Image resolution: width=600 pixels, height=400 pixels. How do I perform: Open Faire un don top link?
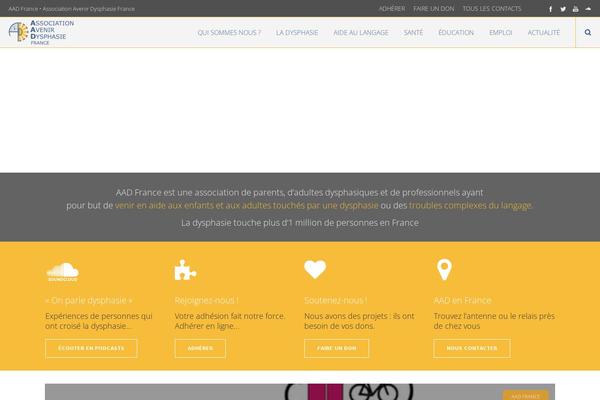(x=434, y=8)
